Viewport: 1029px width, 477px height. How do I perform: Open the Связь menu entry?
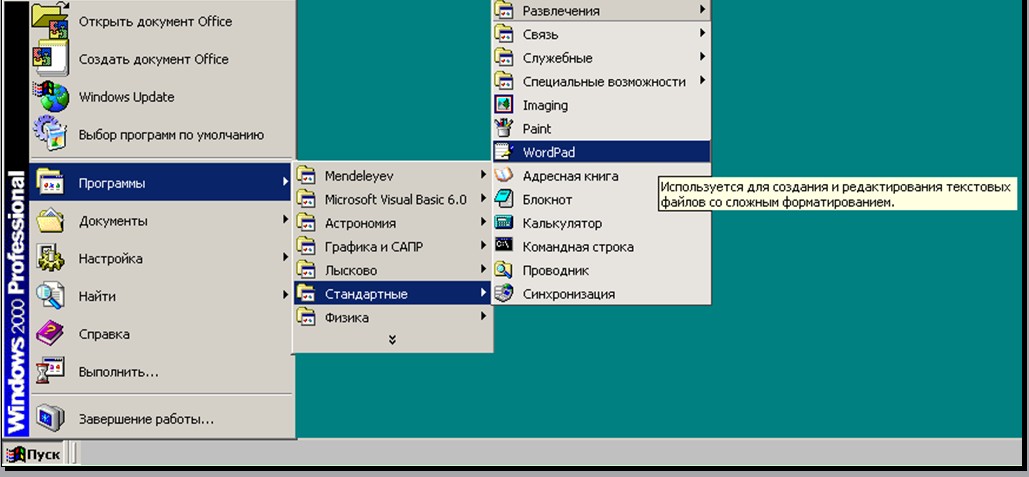click(601, 34)
